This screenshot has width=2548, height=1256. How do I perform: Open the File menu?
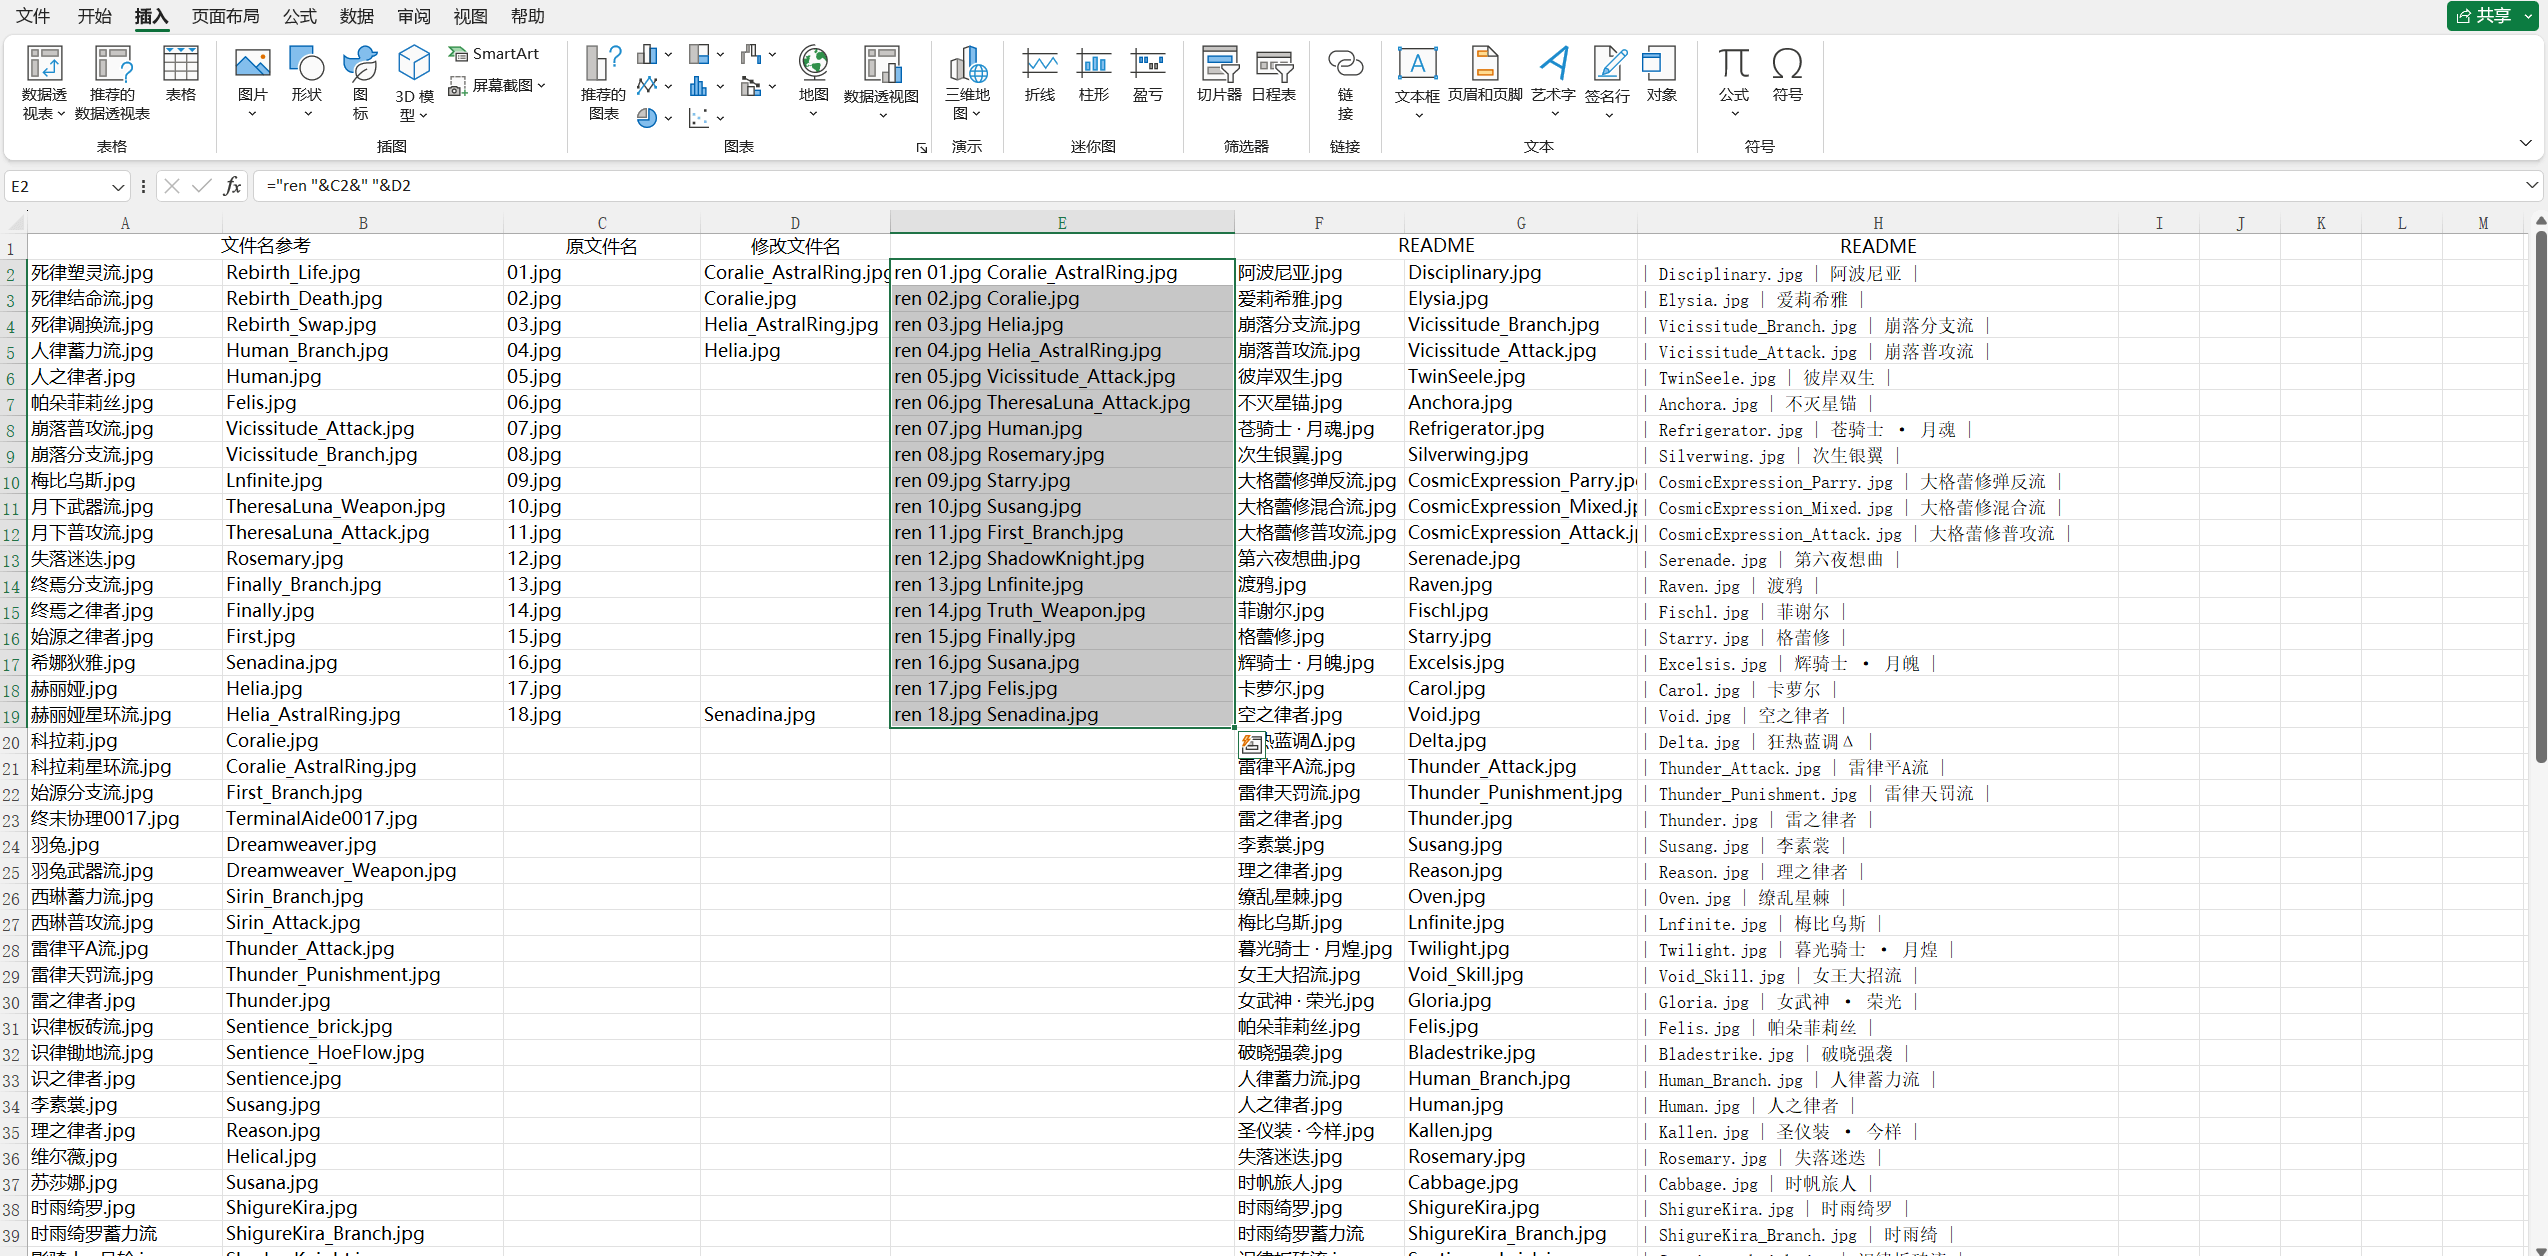(33, 16)
